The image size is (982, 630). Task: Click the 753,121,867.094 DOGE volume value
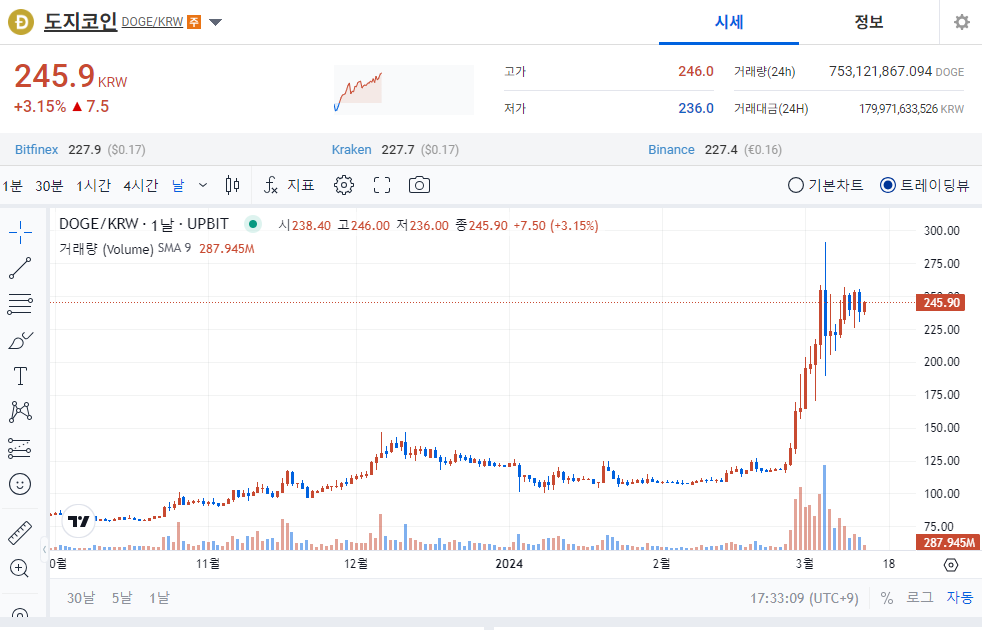(x=896, y=71)
